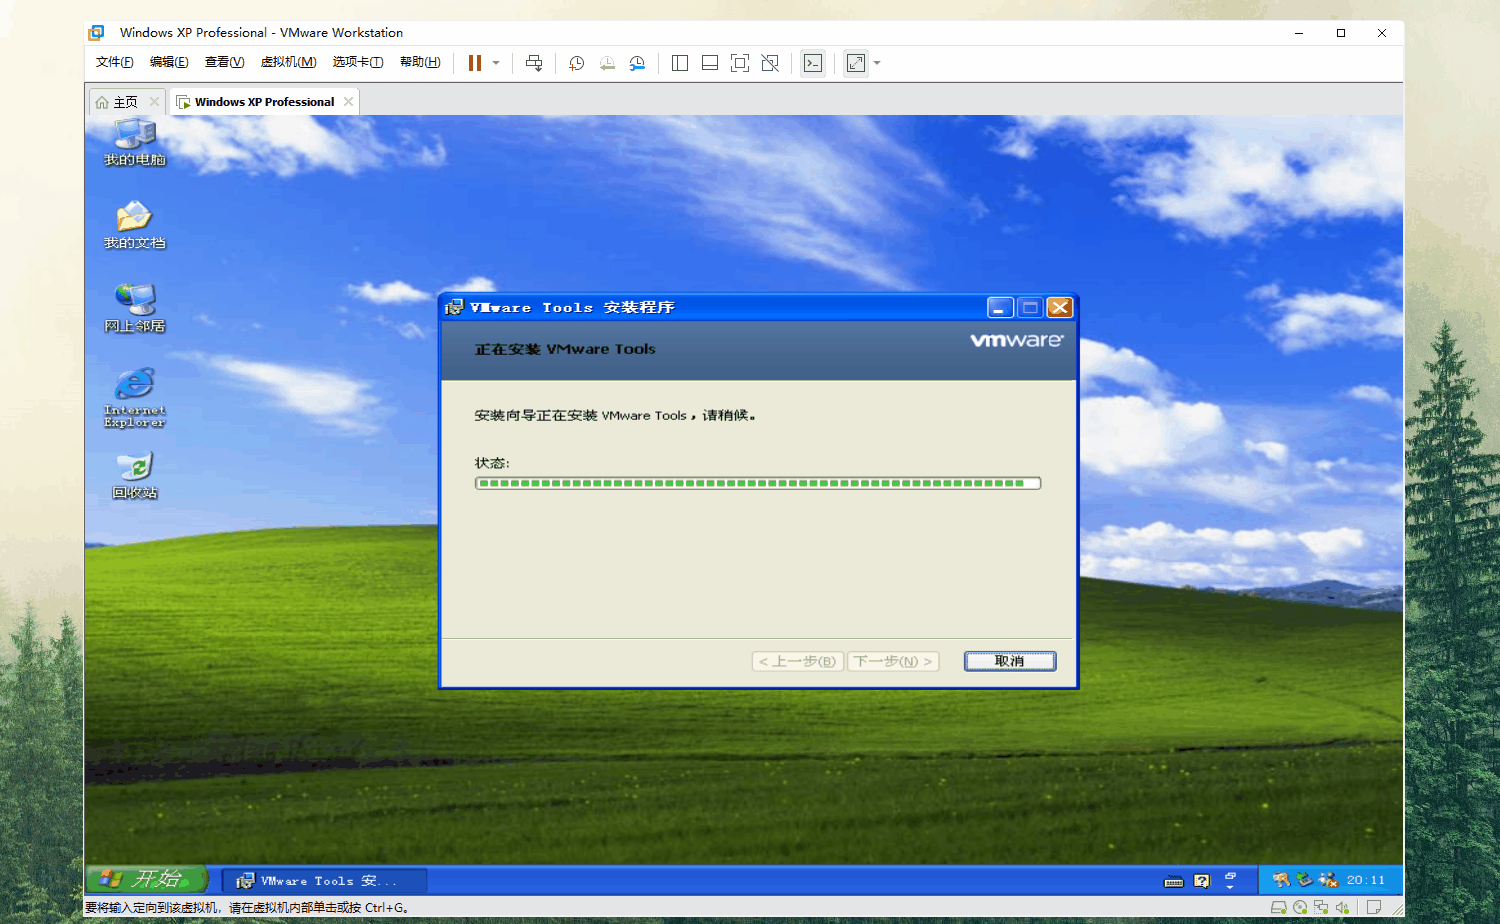Open the 虚拟机 menu

coord(289,62)
